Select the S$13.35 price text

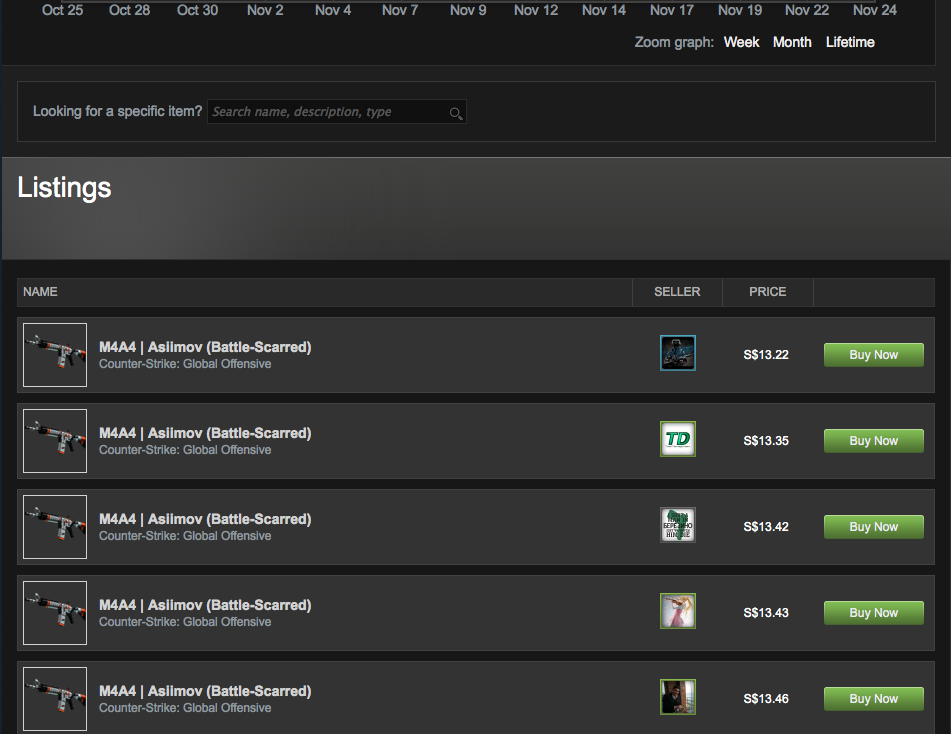[x=766, y=441]
